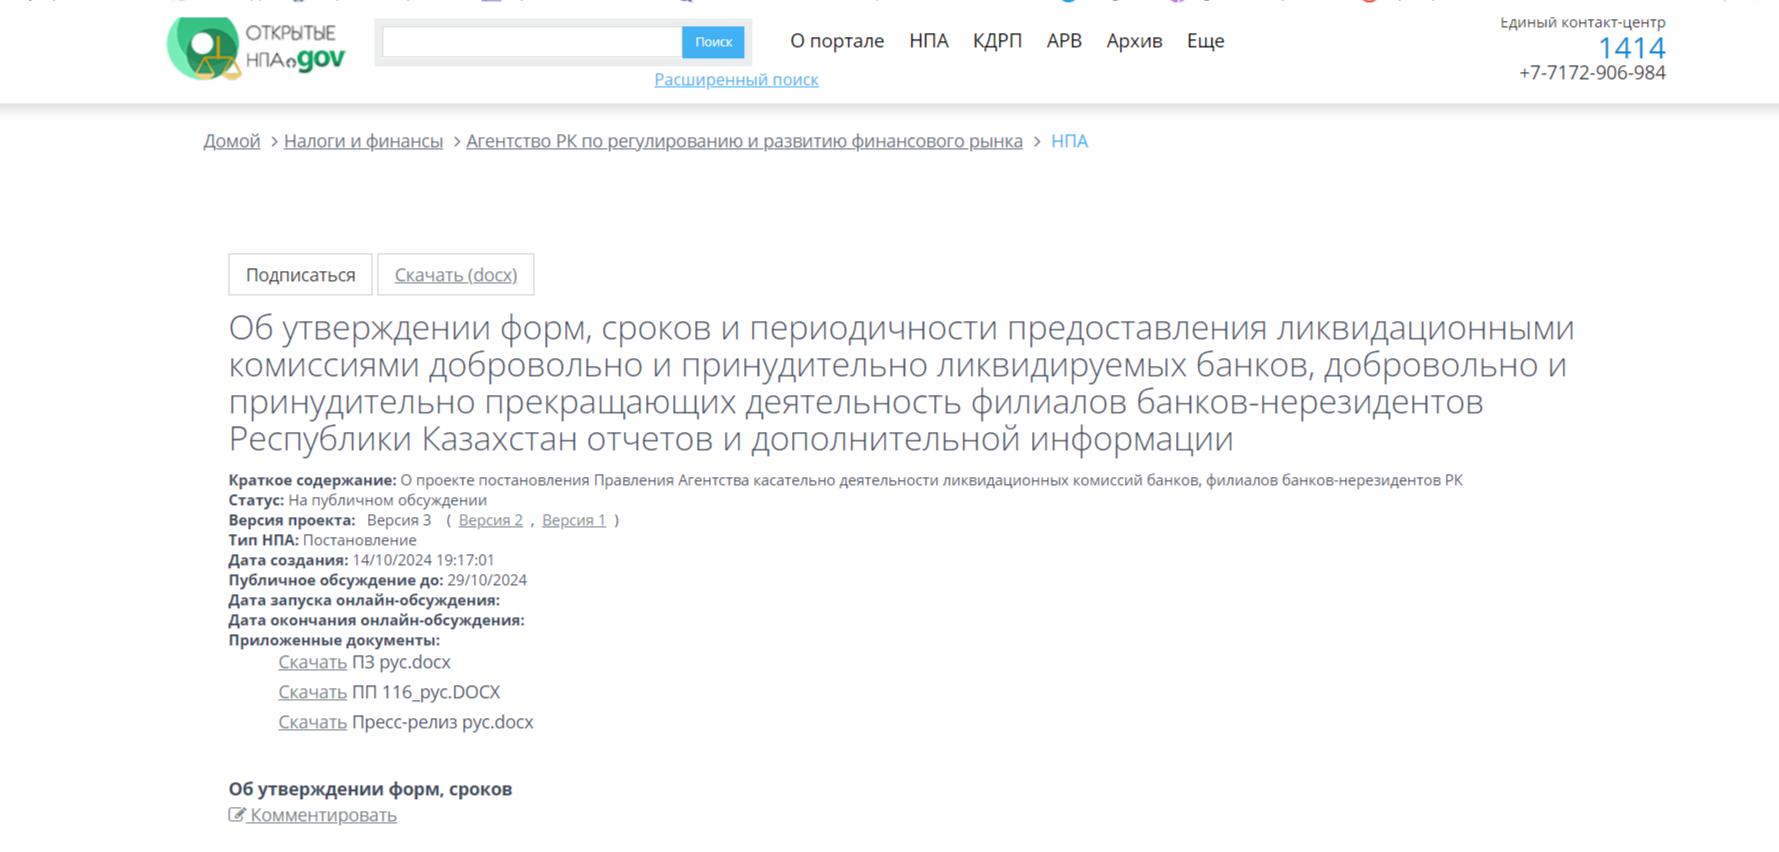
Task: Click the Об утверждении форм, сроков subheading
Action: coord(370,789)
